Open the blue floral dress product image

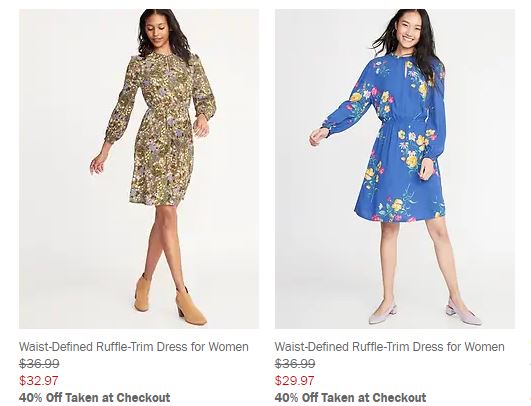pos(395,169)
